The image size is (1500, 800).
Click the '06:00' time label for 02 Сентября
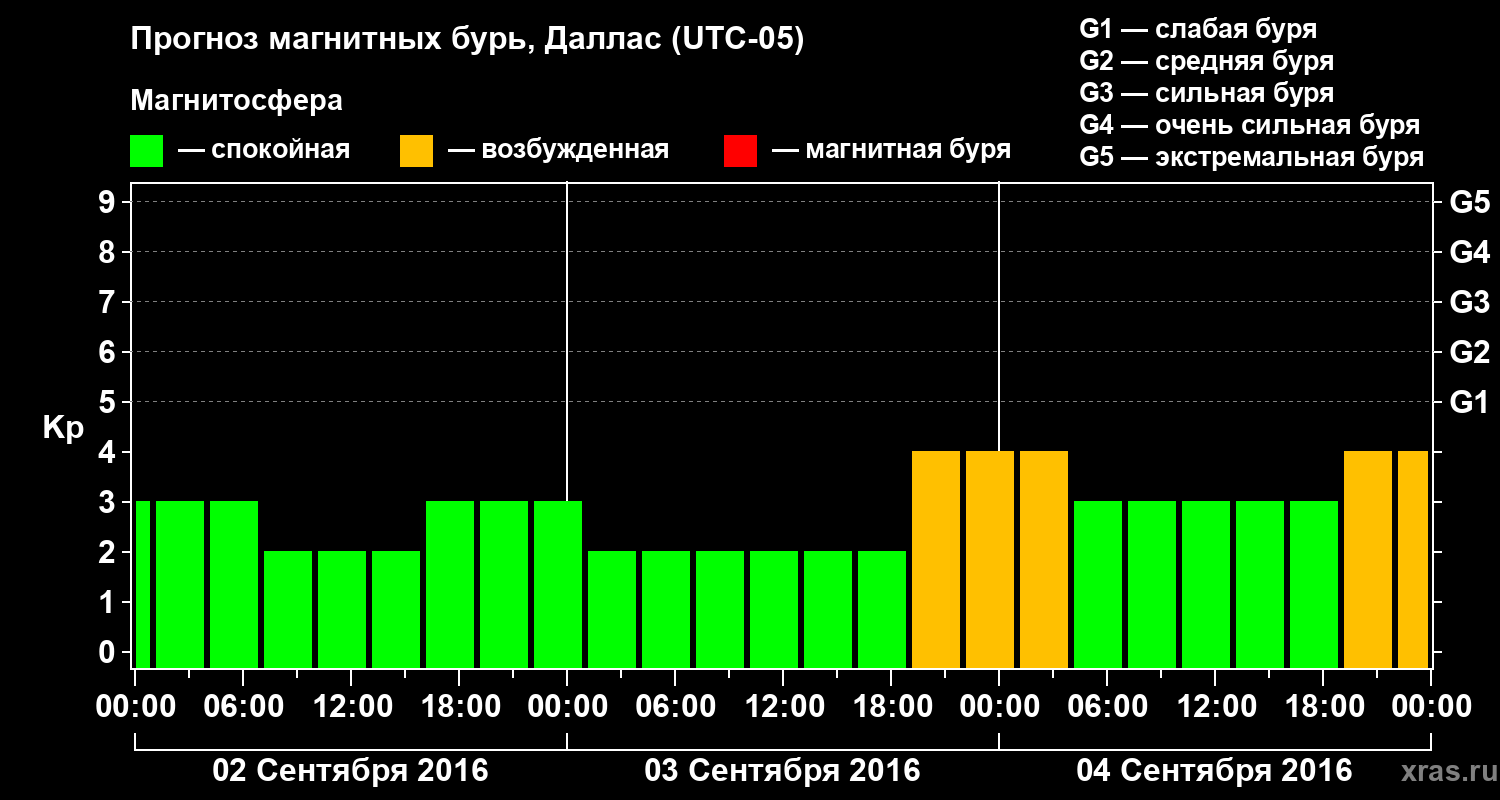tap(243, 707)
